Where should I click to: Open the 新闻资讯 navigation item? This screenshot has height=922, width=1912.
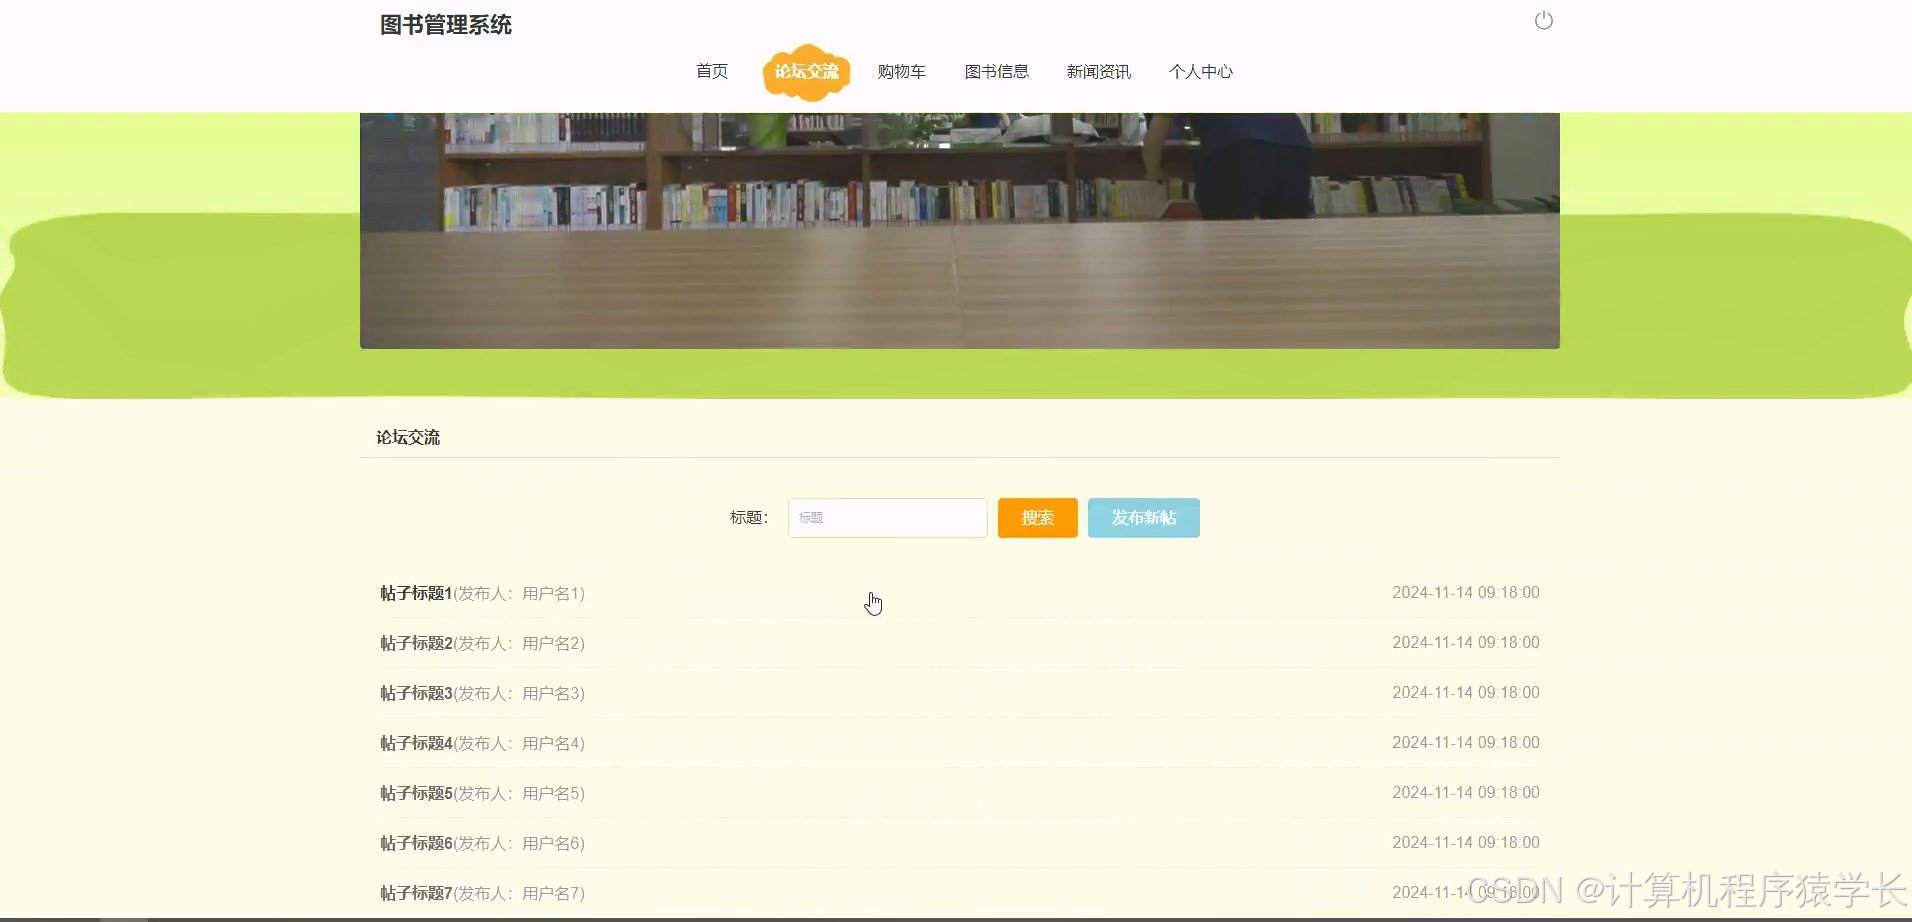pos(1098,71)
